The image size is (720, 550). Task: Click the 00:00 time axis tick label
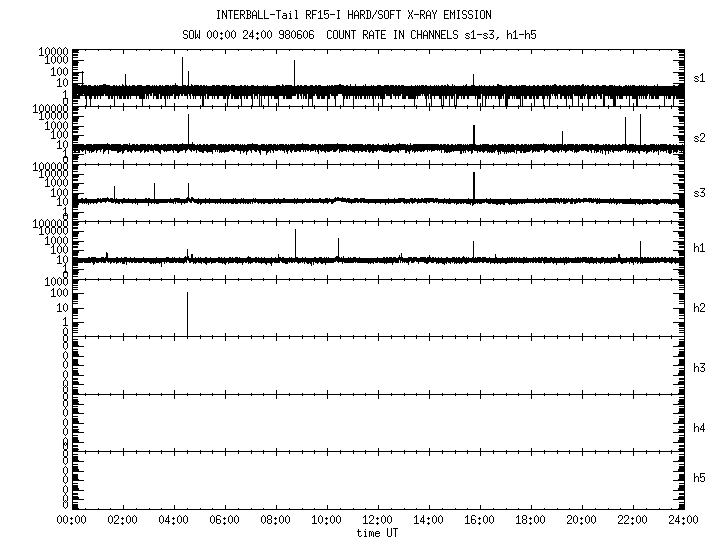click(72, 520)
